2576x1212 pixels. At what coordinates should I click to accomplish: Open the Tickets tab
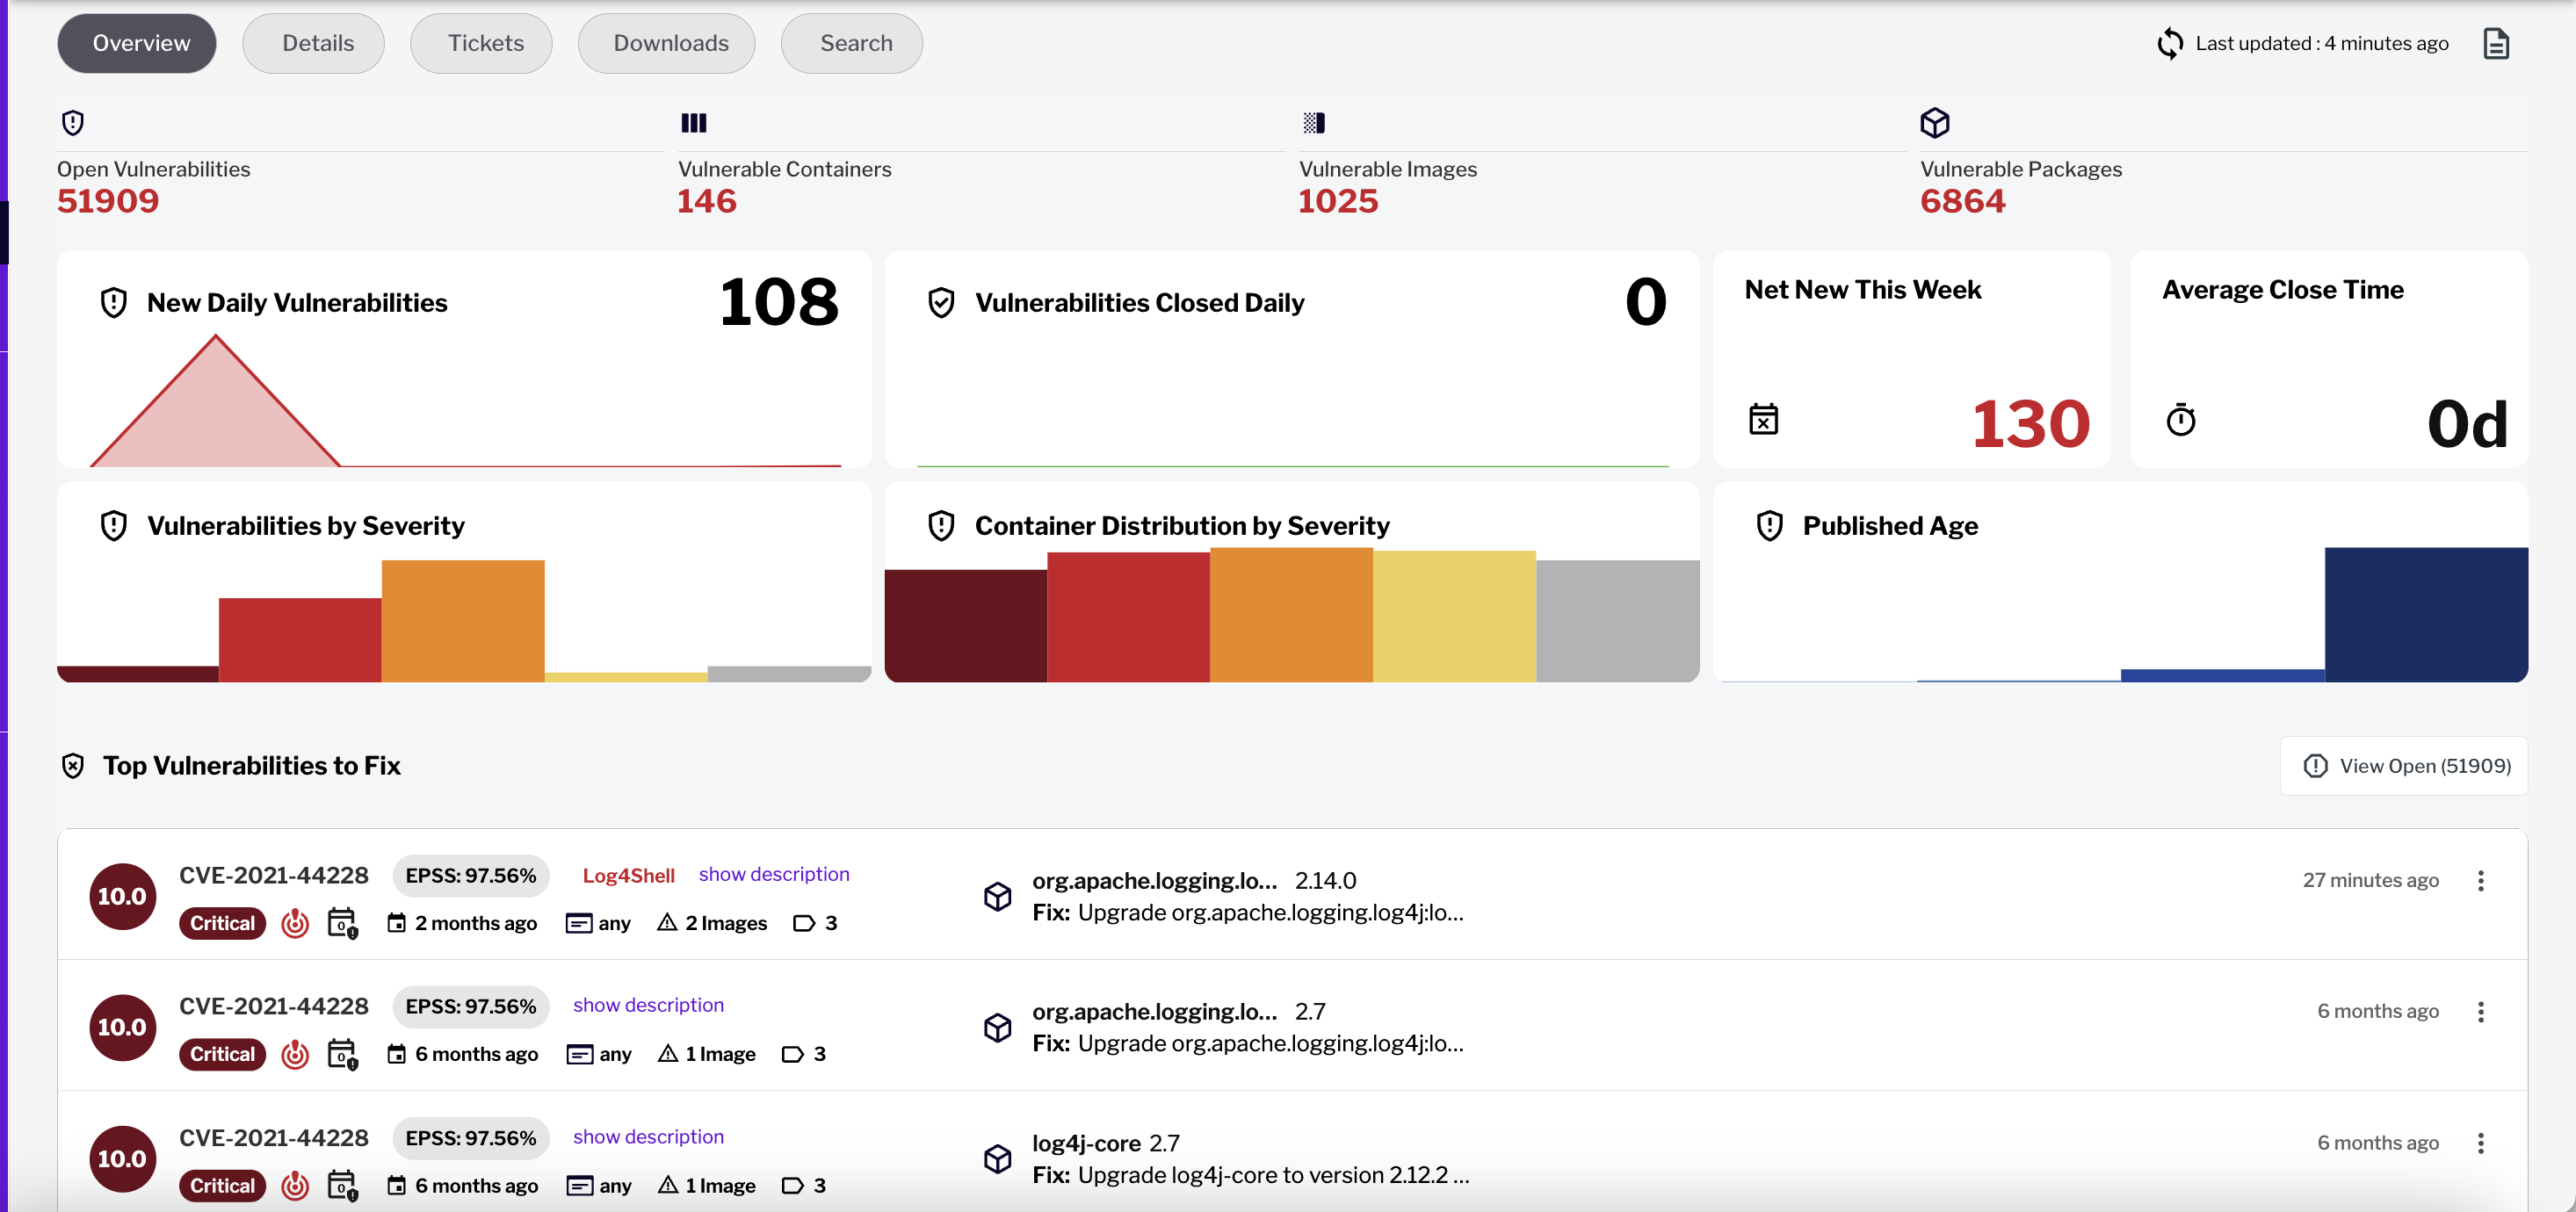[481, 43]
